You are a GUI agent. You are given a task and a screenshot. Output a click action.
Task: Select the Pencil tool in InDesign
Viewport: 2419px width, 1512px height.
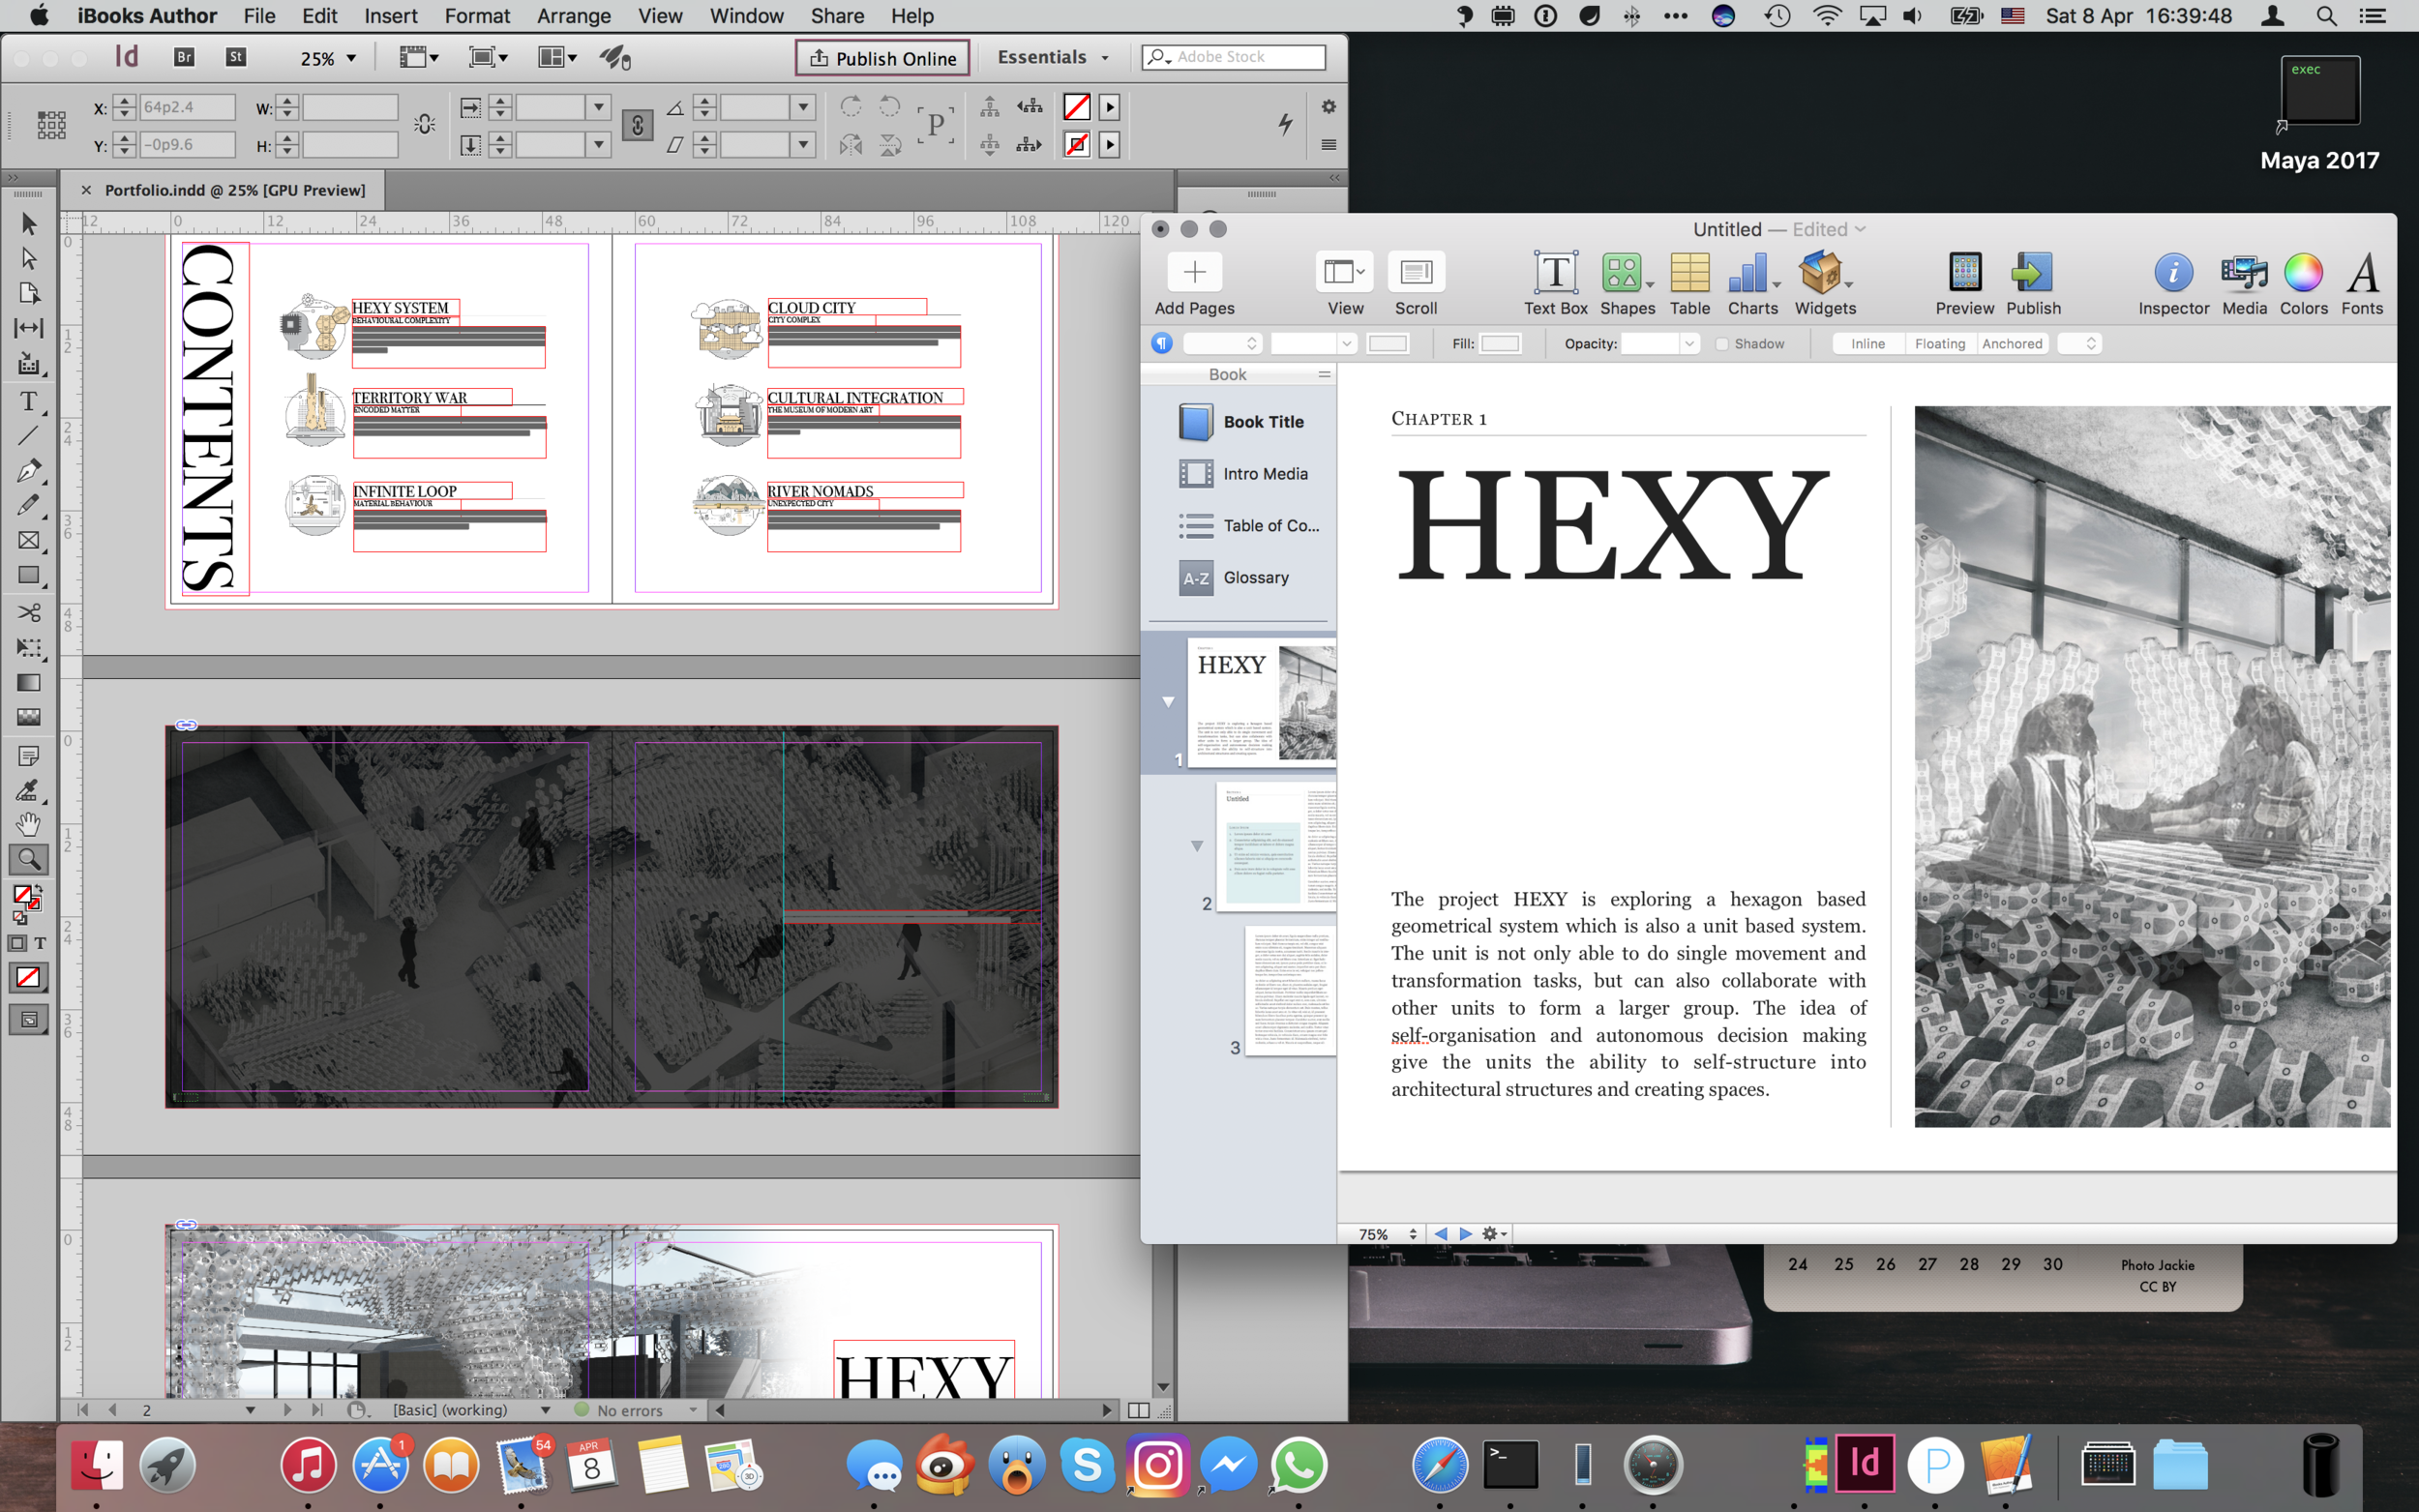coord(28,505)
